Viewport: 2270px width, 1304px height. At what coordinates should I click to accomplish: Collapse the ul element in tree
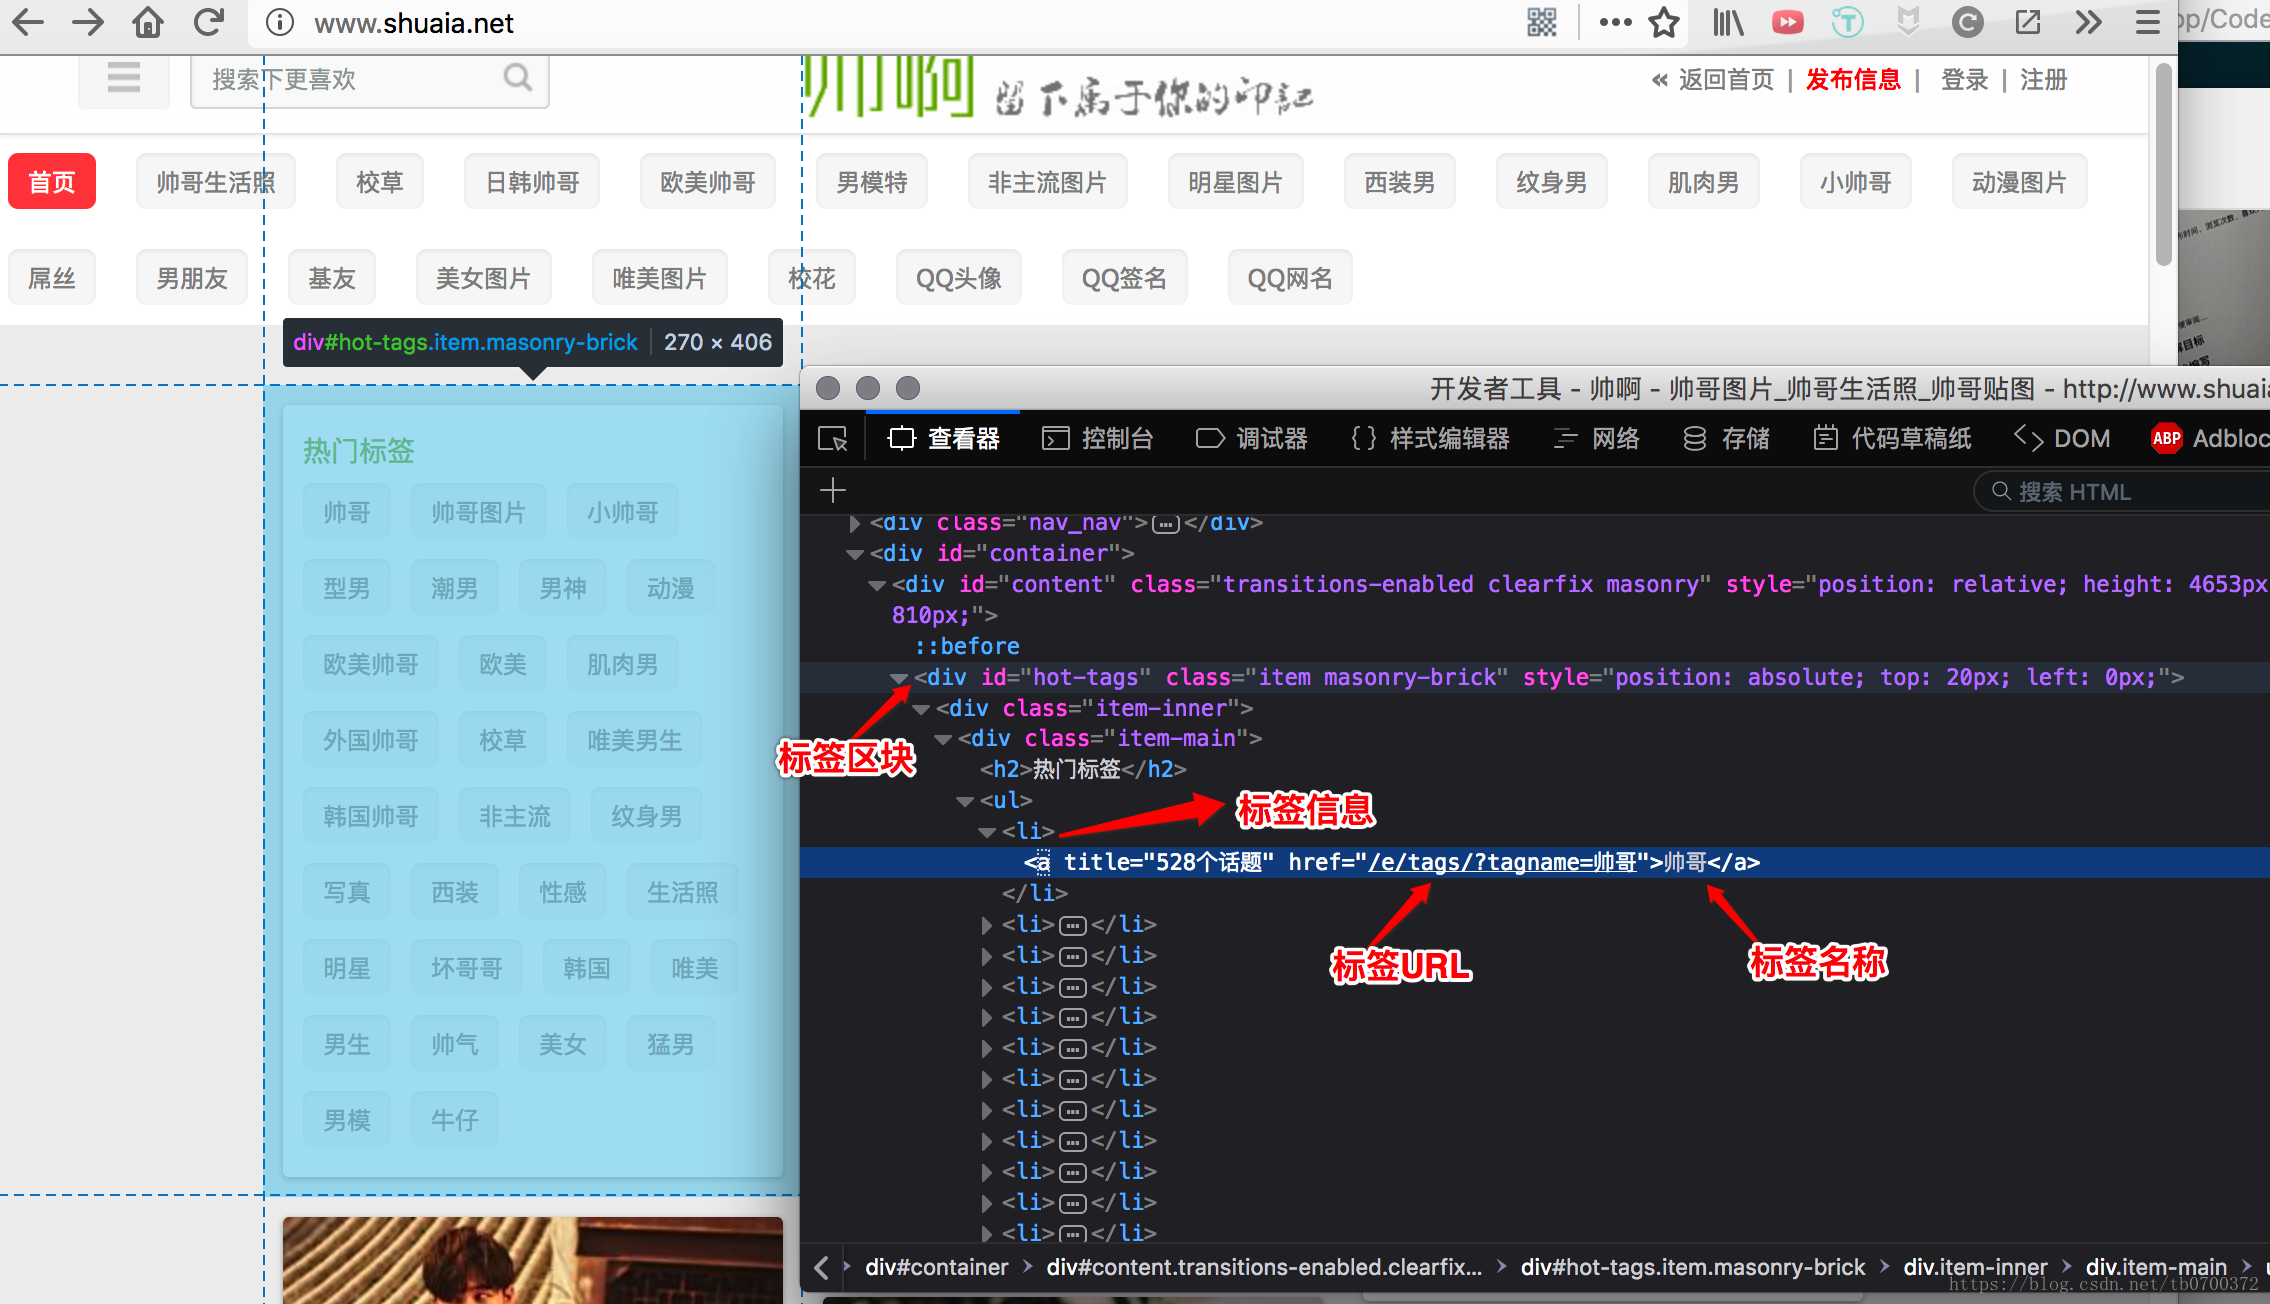coord(965,801)
